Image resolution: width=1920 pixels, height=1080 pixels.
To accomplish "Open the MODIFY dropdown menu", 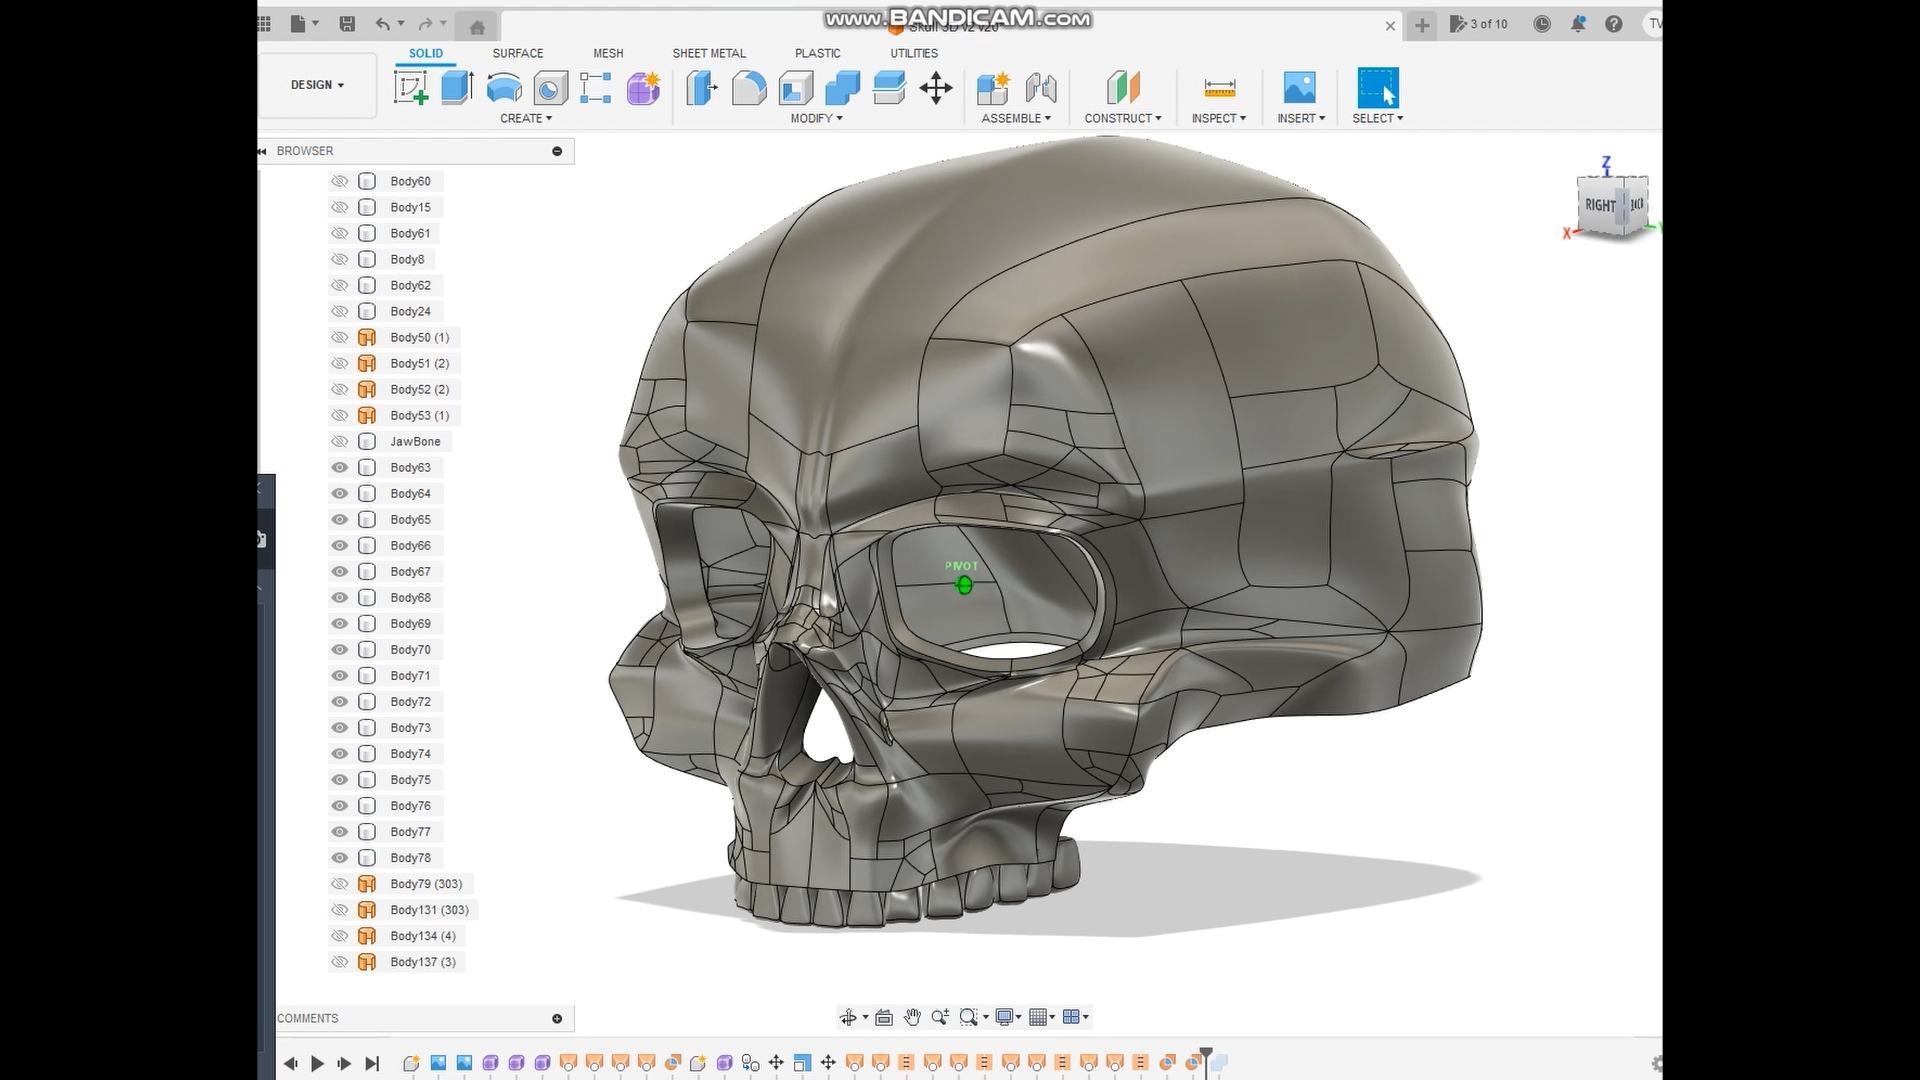I will [x=815, y=117].
